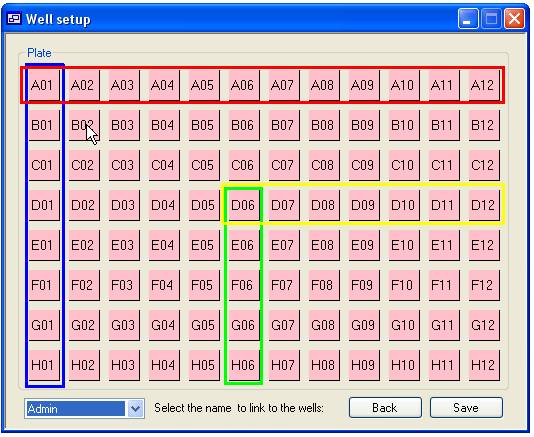Toggle well E06 in the plate

coord(244,245)
